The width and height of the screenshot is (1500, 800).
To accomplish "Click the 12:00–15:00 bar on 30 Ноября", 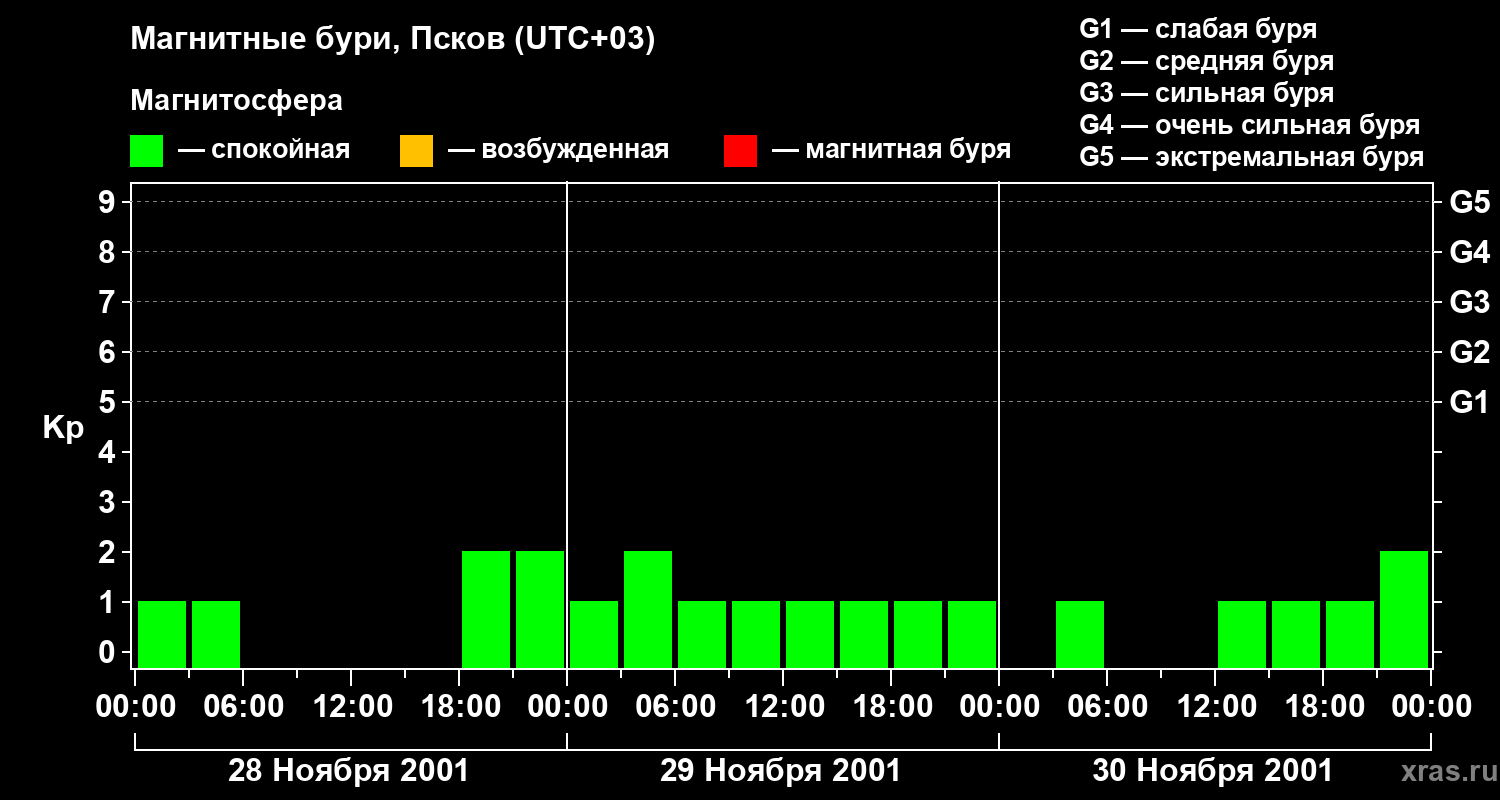I will 1242,634.
